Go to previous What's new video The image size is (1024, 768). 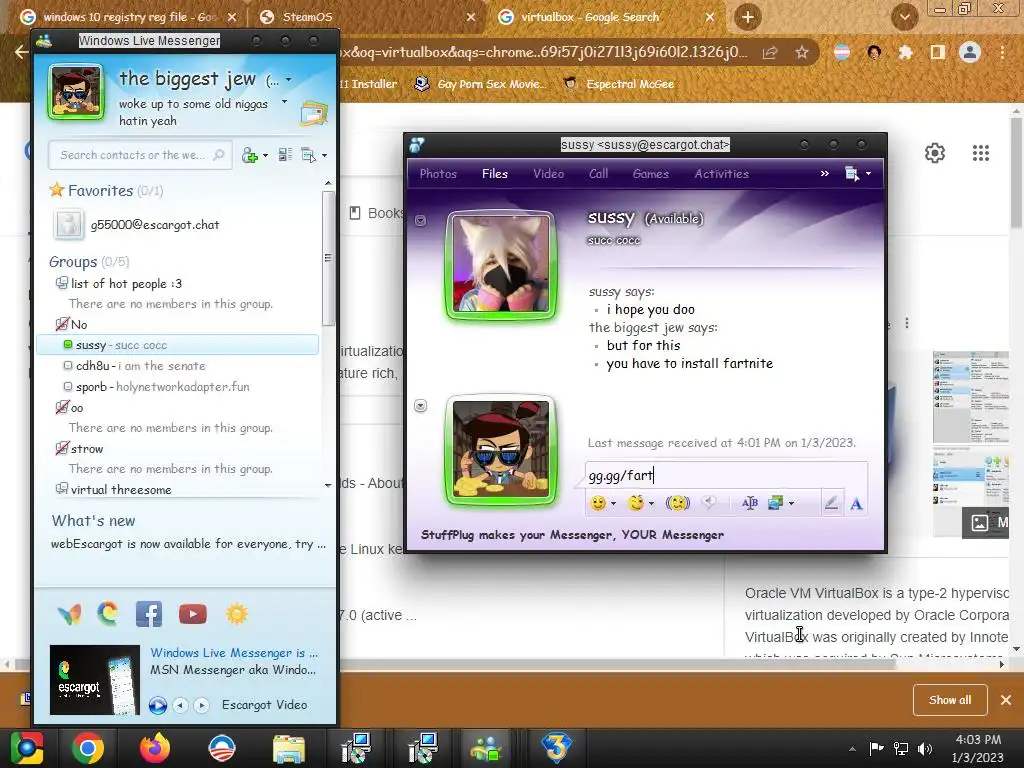(181, 705)
